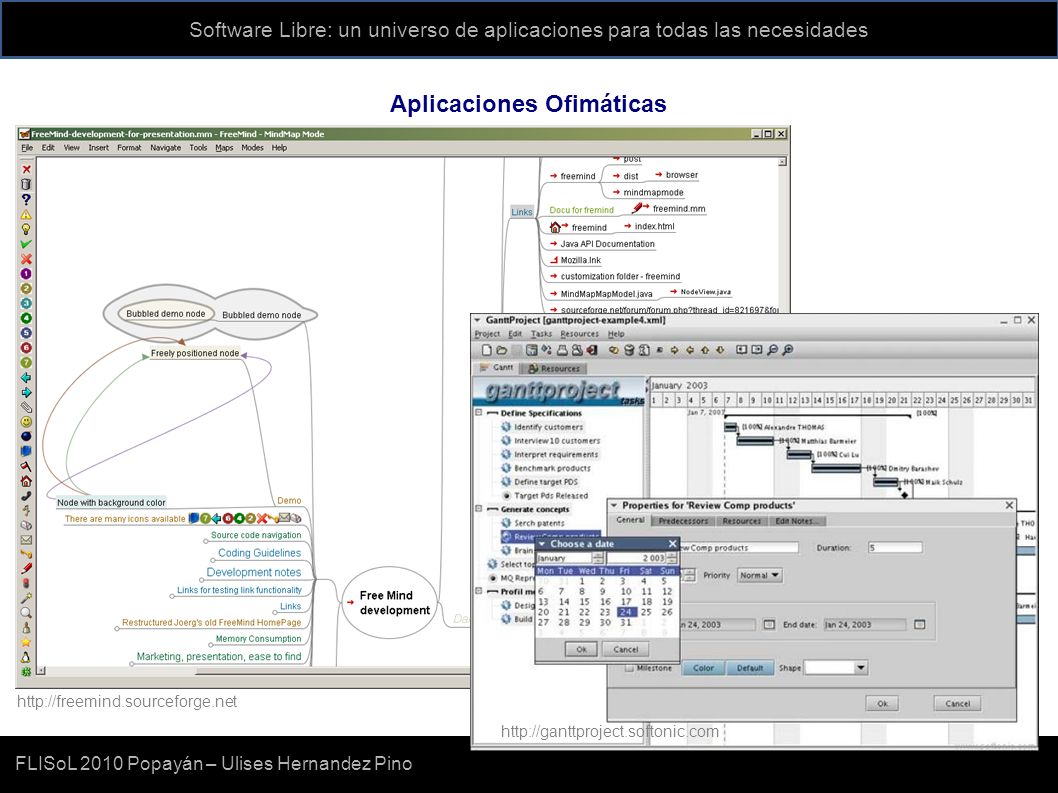Viewport: 1058px width, 793px height.
Task: Collapse the Generate concepts task group
Action: click(478, 509)
